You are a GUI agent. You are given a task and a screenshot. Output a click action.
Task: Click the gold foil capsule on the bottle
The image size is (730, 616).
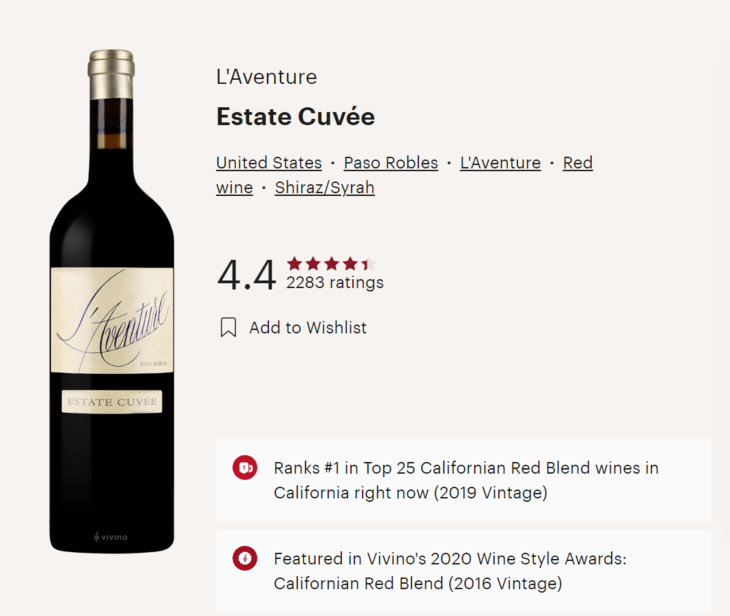(x=111, y=73)
